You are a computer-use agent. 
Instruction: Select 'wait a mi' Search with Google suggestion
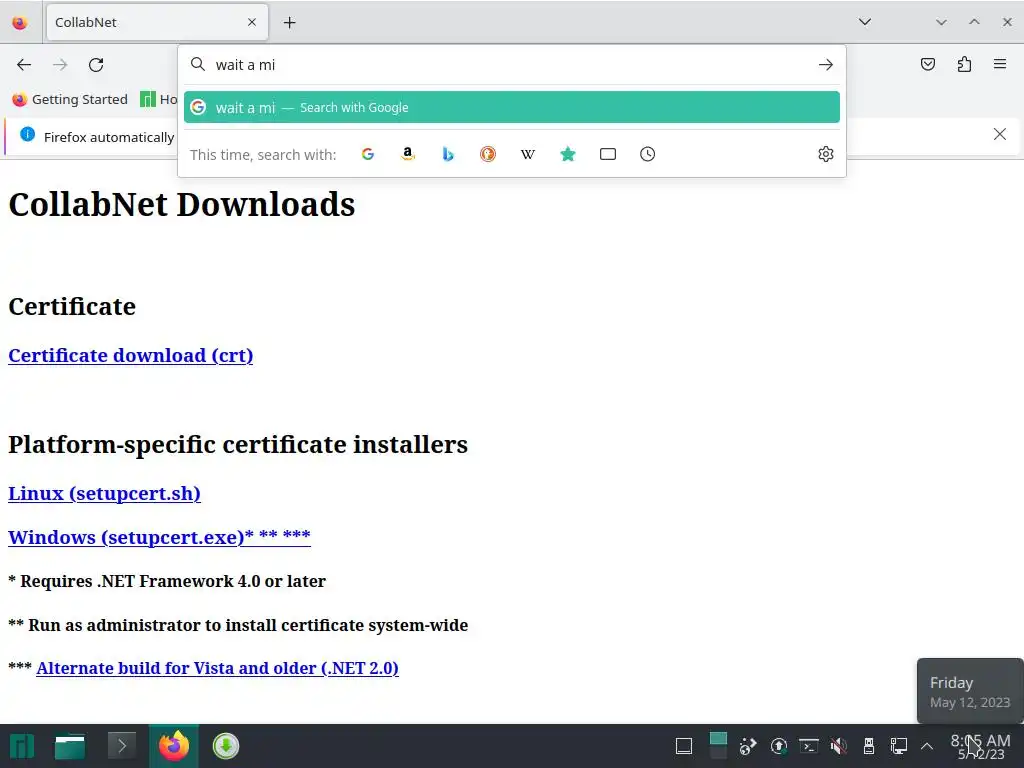pos(511,107)
